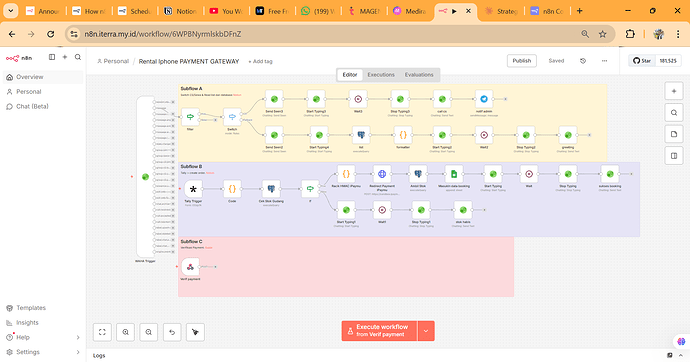Open the greeting node
Image resolution: width=690 pixels, height=362 pixels.
click(x=568, y=135)
